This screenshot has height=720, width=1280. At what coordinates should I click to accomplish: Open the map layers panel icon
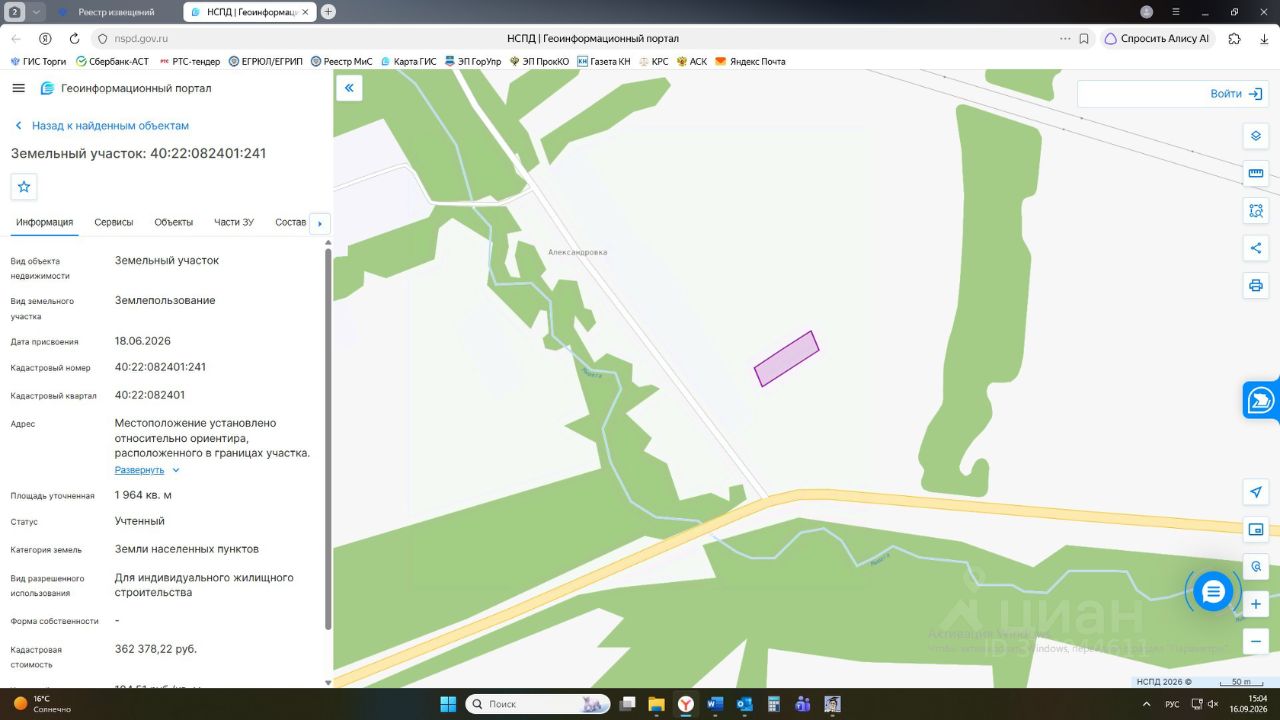1256,136
